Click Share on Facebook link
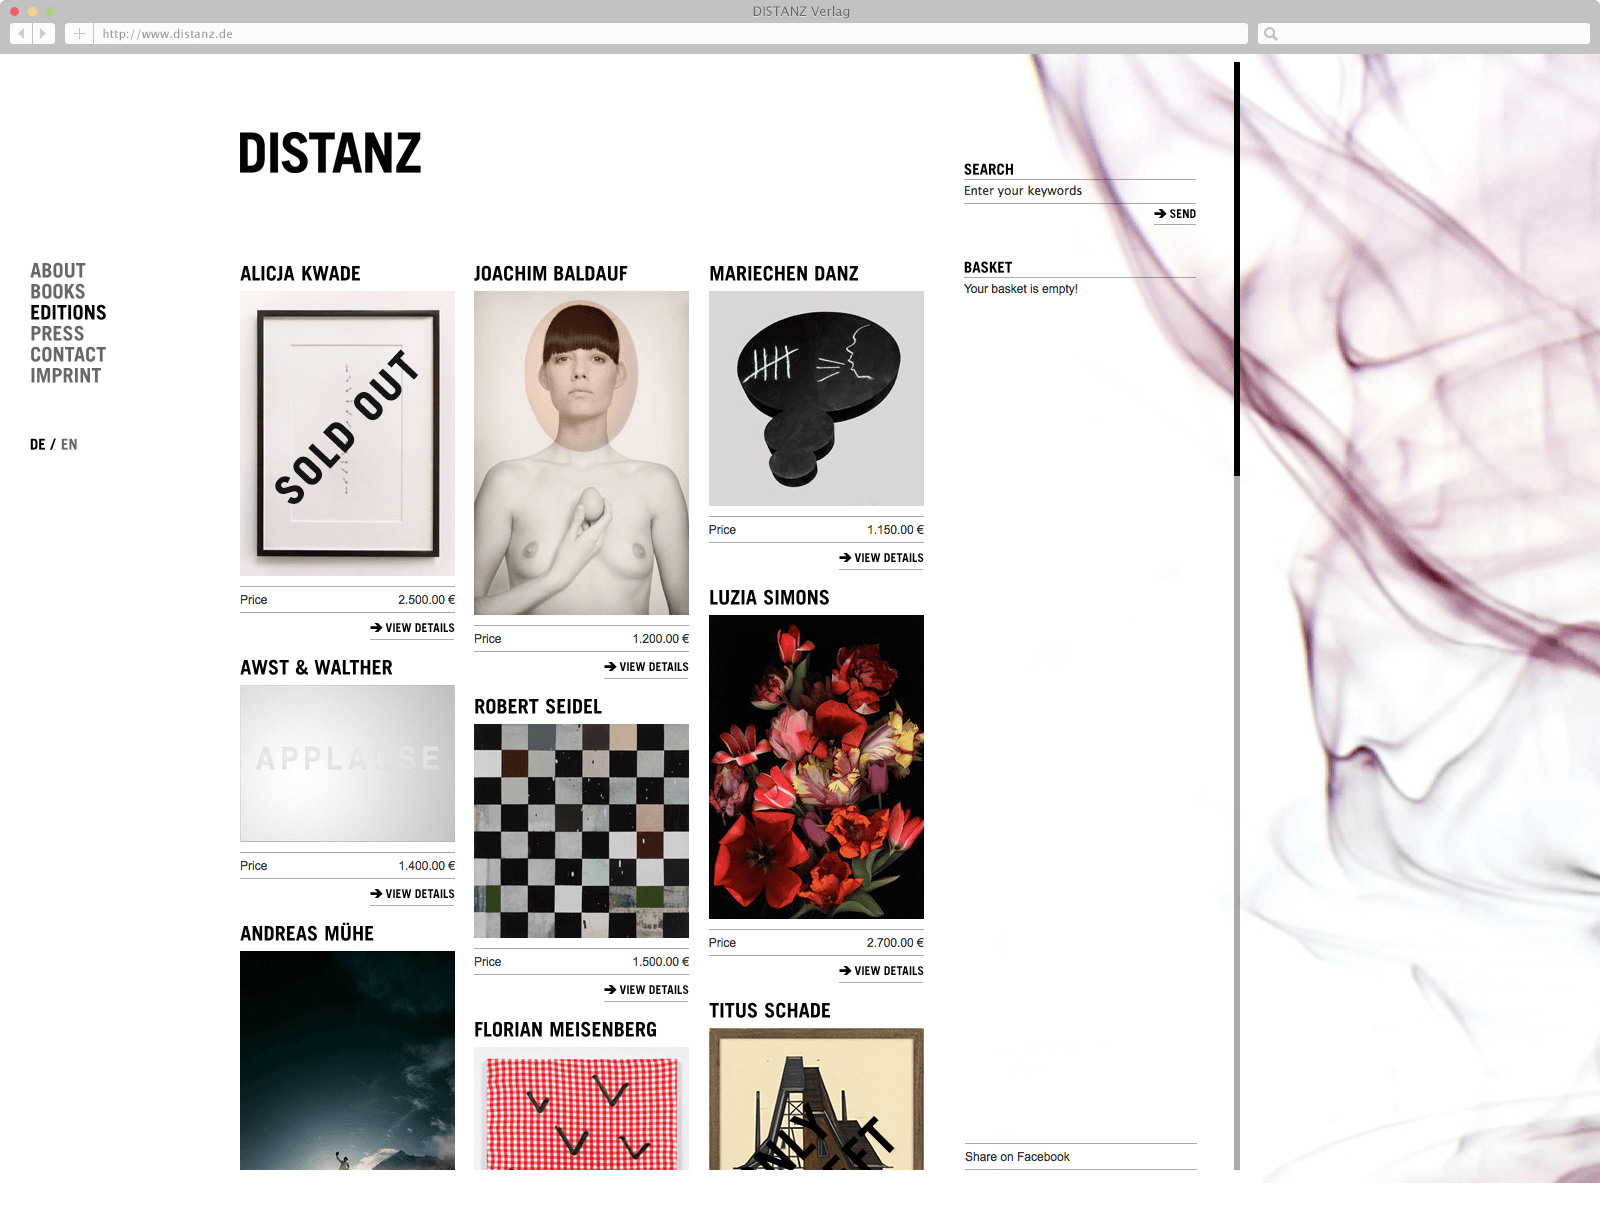 1017,1157
